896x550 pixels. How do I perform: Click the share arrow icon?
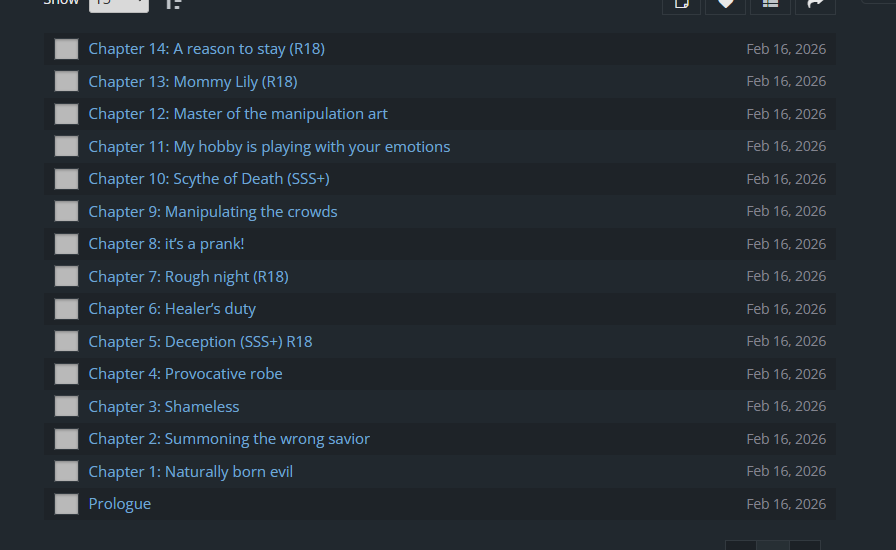click(x=814, y=4)
